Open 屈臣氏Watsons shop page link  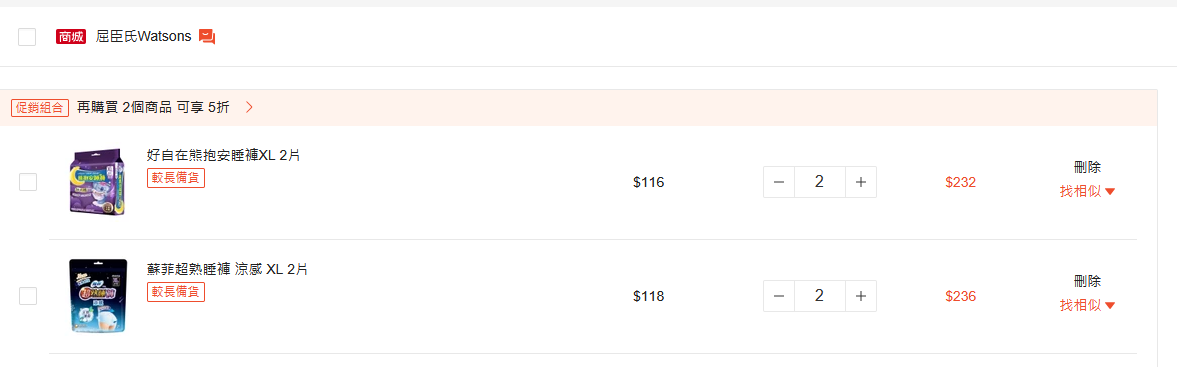coord(144,36)
